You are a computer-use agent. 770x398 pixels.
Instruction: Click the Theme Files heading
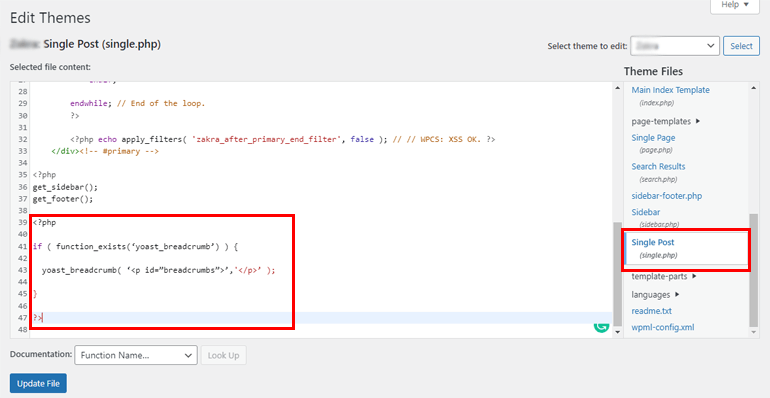coord(653,71)
